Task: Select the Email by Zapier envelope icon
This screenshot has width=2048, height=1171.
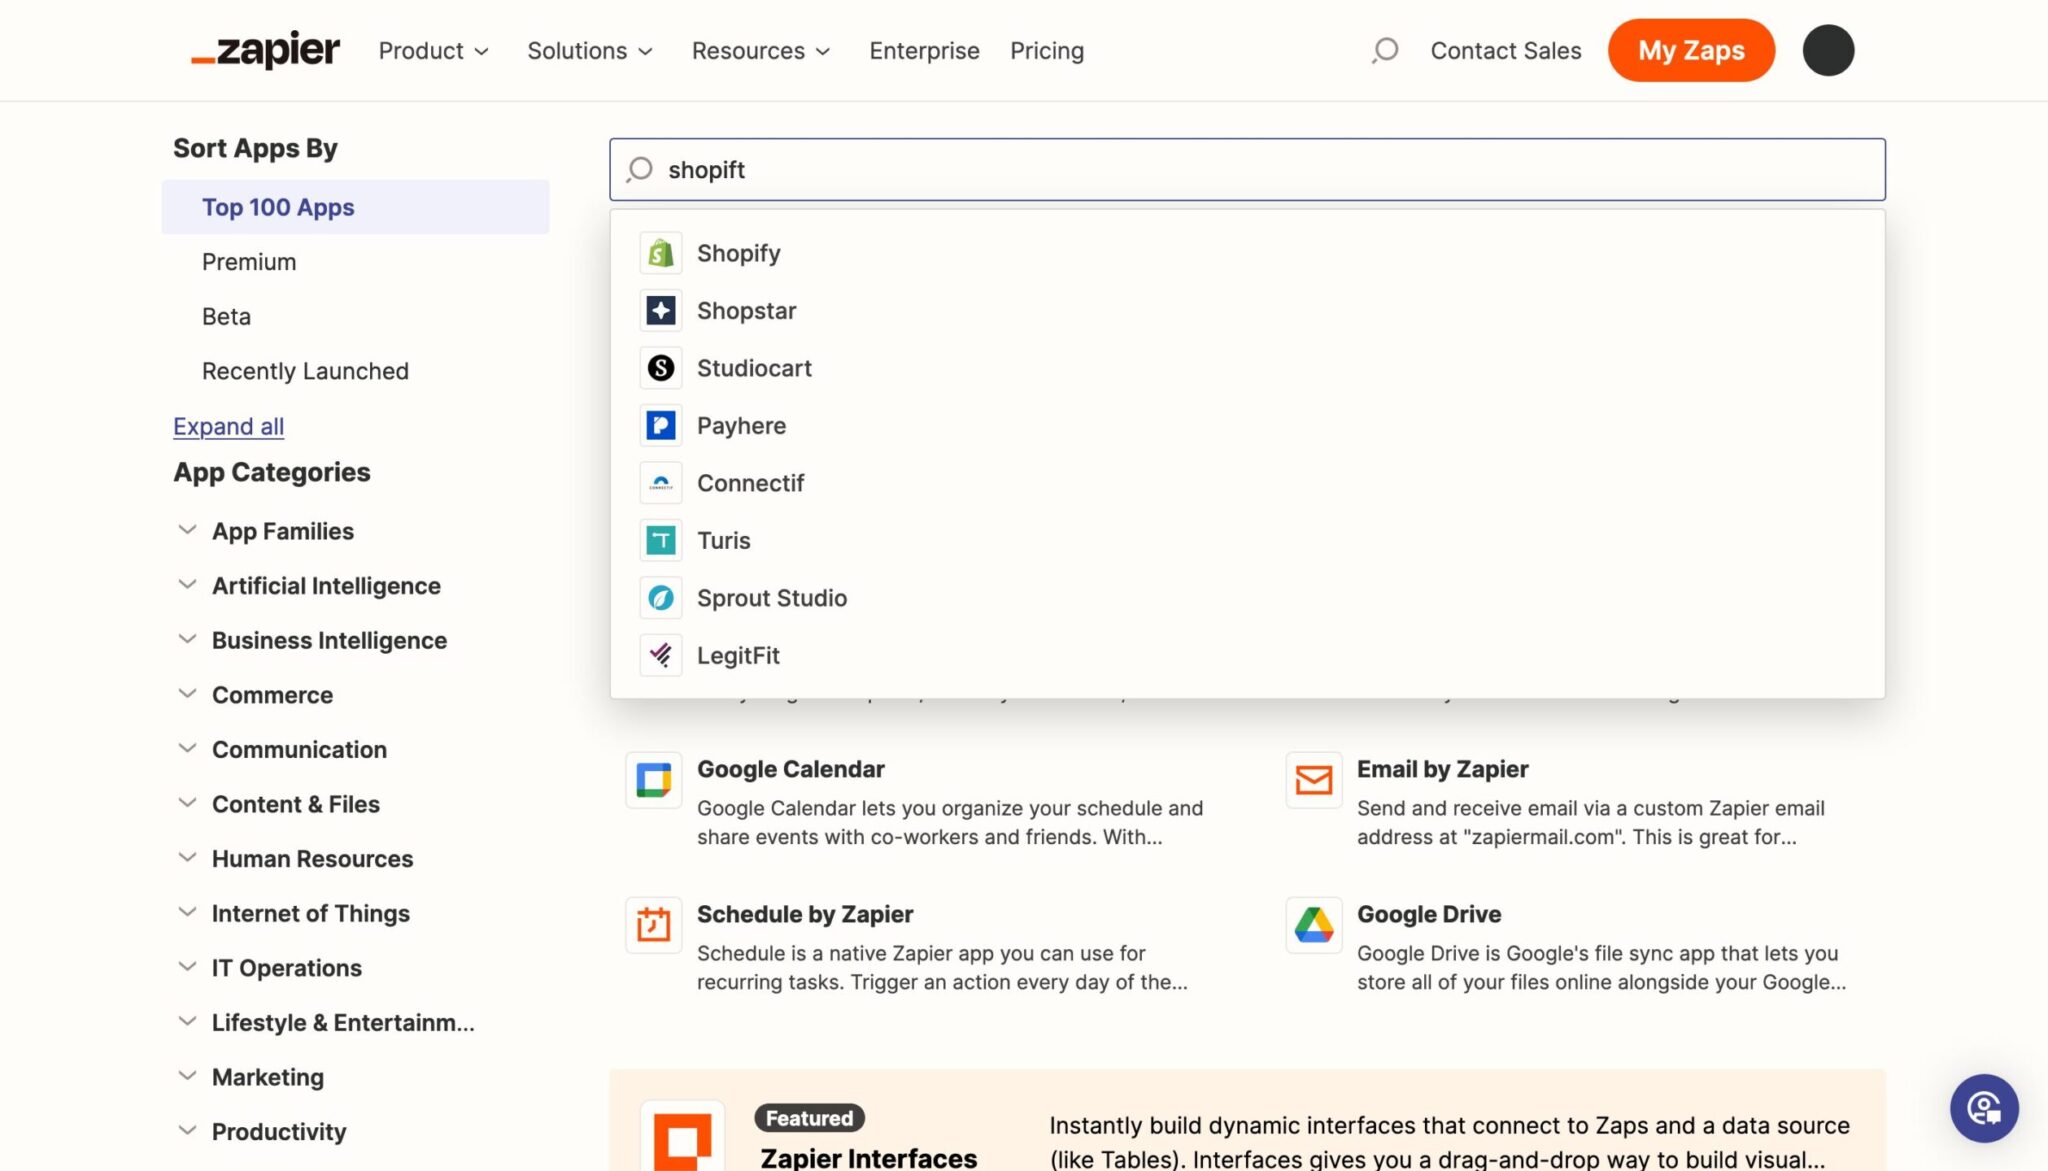Action: 1313,780
